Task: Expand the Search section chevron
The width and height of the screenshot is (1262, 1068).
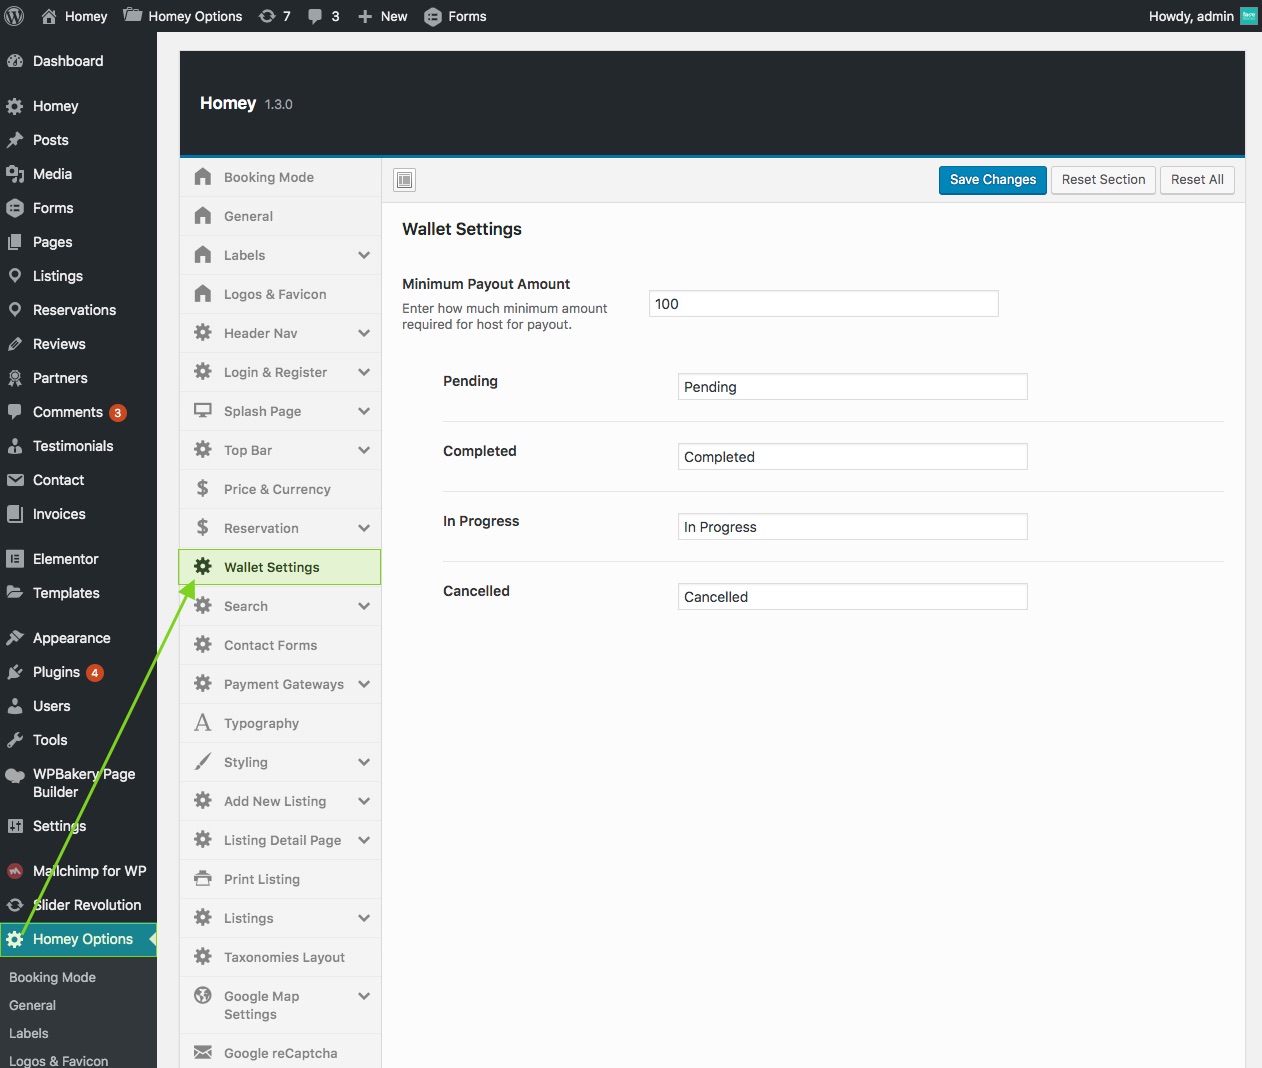Action: point(364,606)
